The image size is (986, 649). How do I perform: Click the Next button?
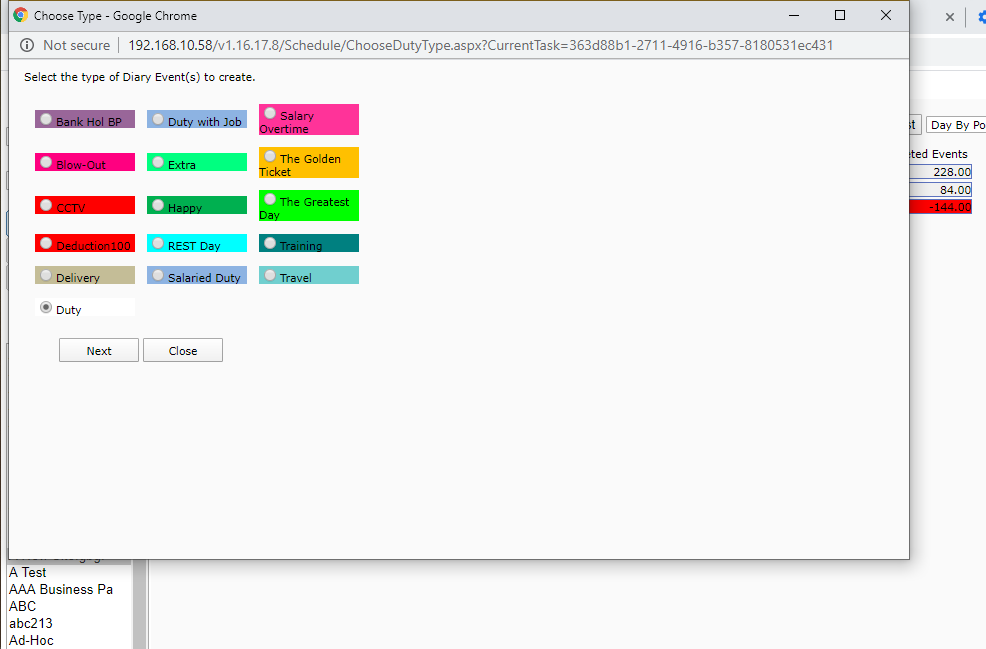pos(99,351)
